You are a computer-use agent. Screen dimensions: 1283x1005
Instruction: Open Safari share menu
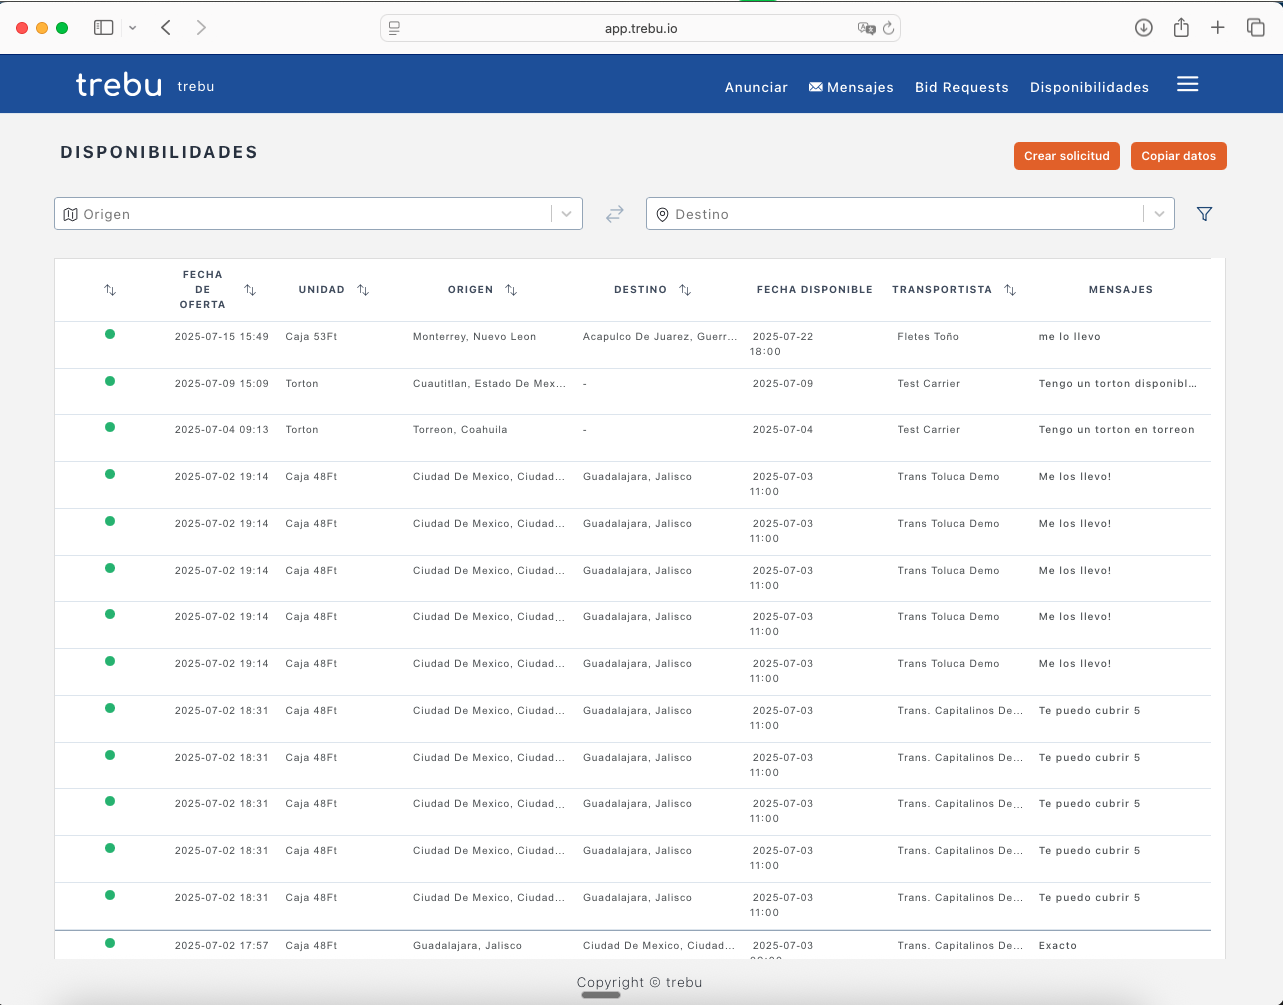pos(1181,27)
